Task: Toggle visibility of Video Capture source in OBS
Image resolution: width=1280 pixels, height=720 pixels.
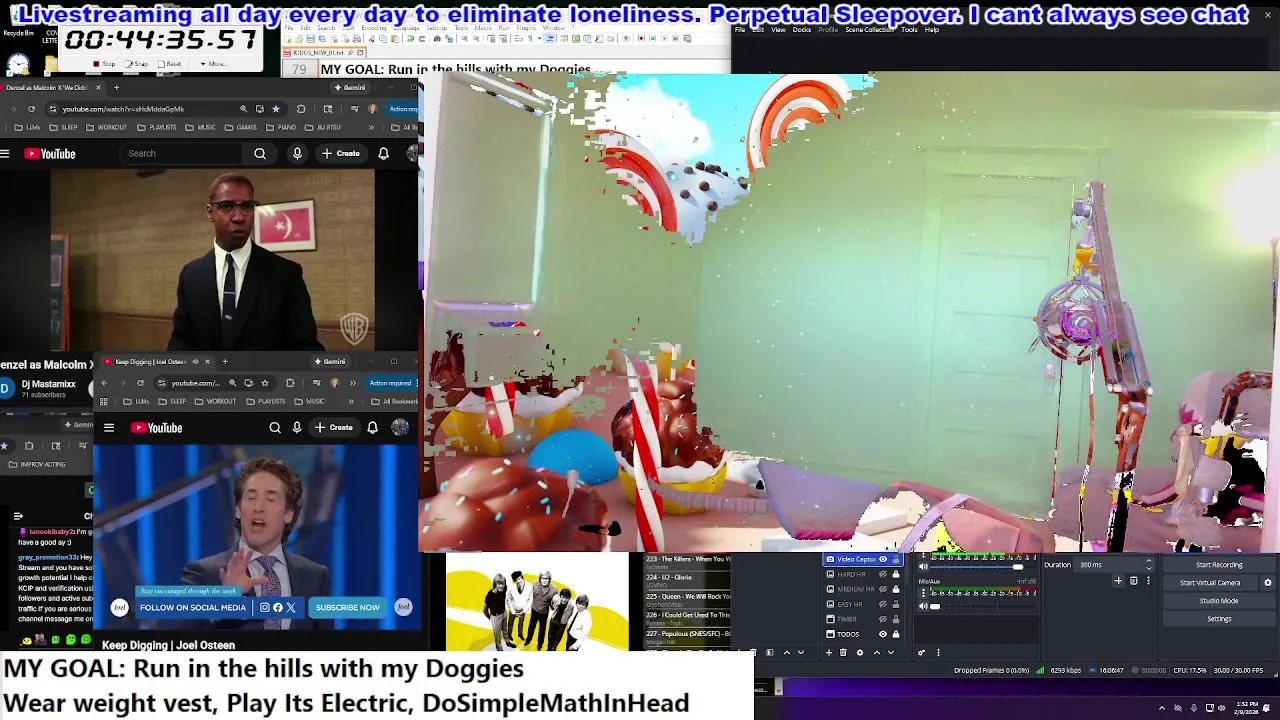Action: 883,559
